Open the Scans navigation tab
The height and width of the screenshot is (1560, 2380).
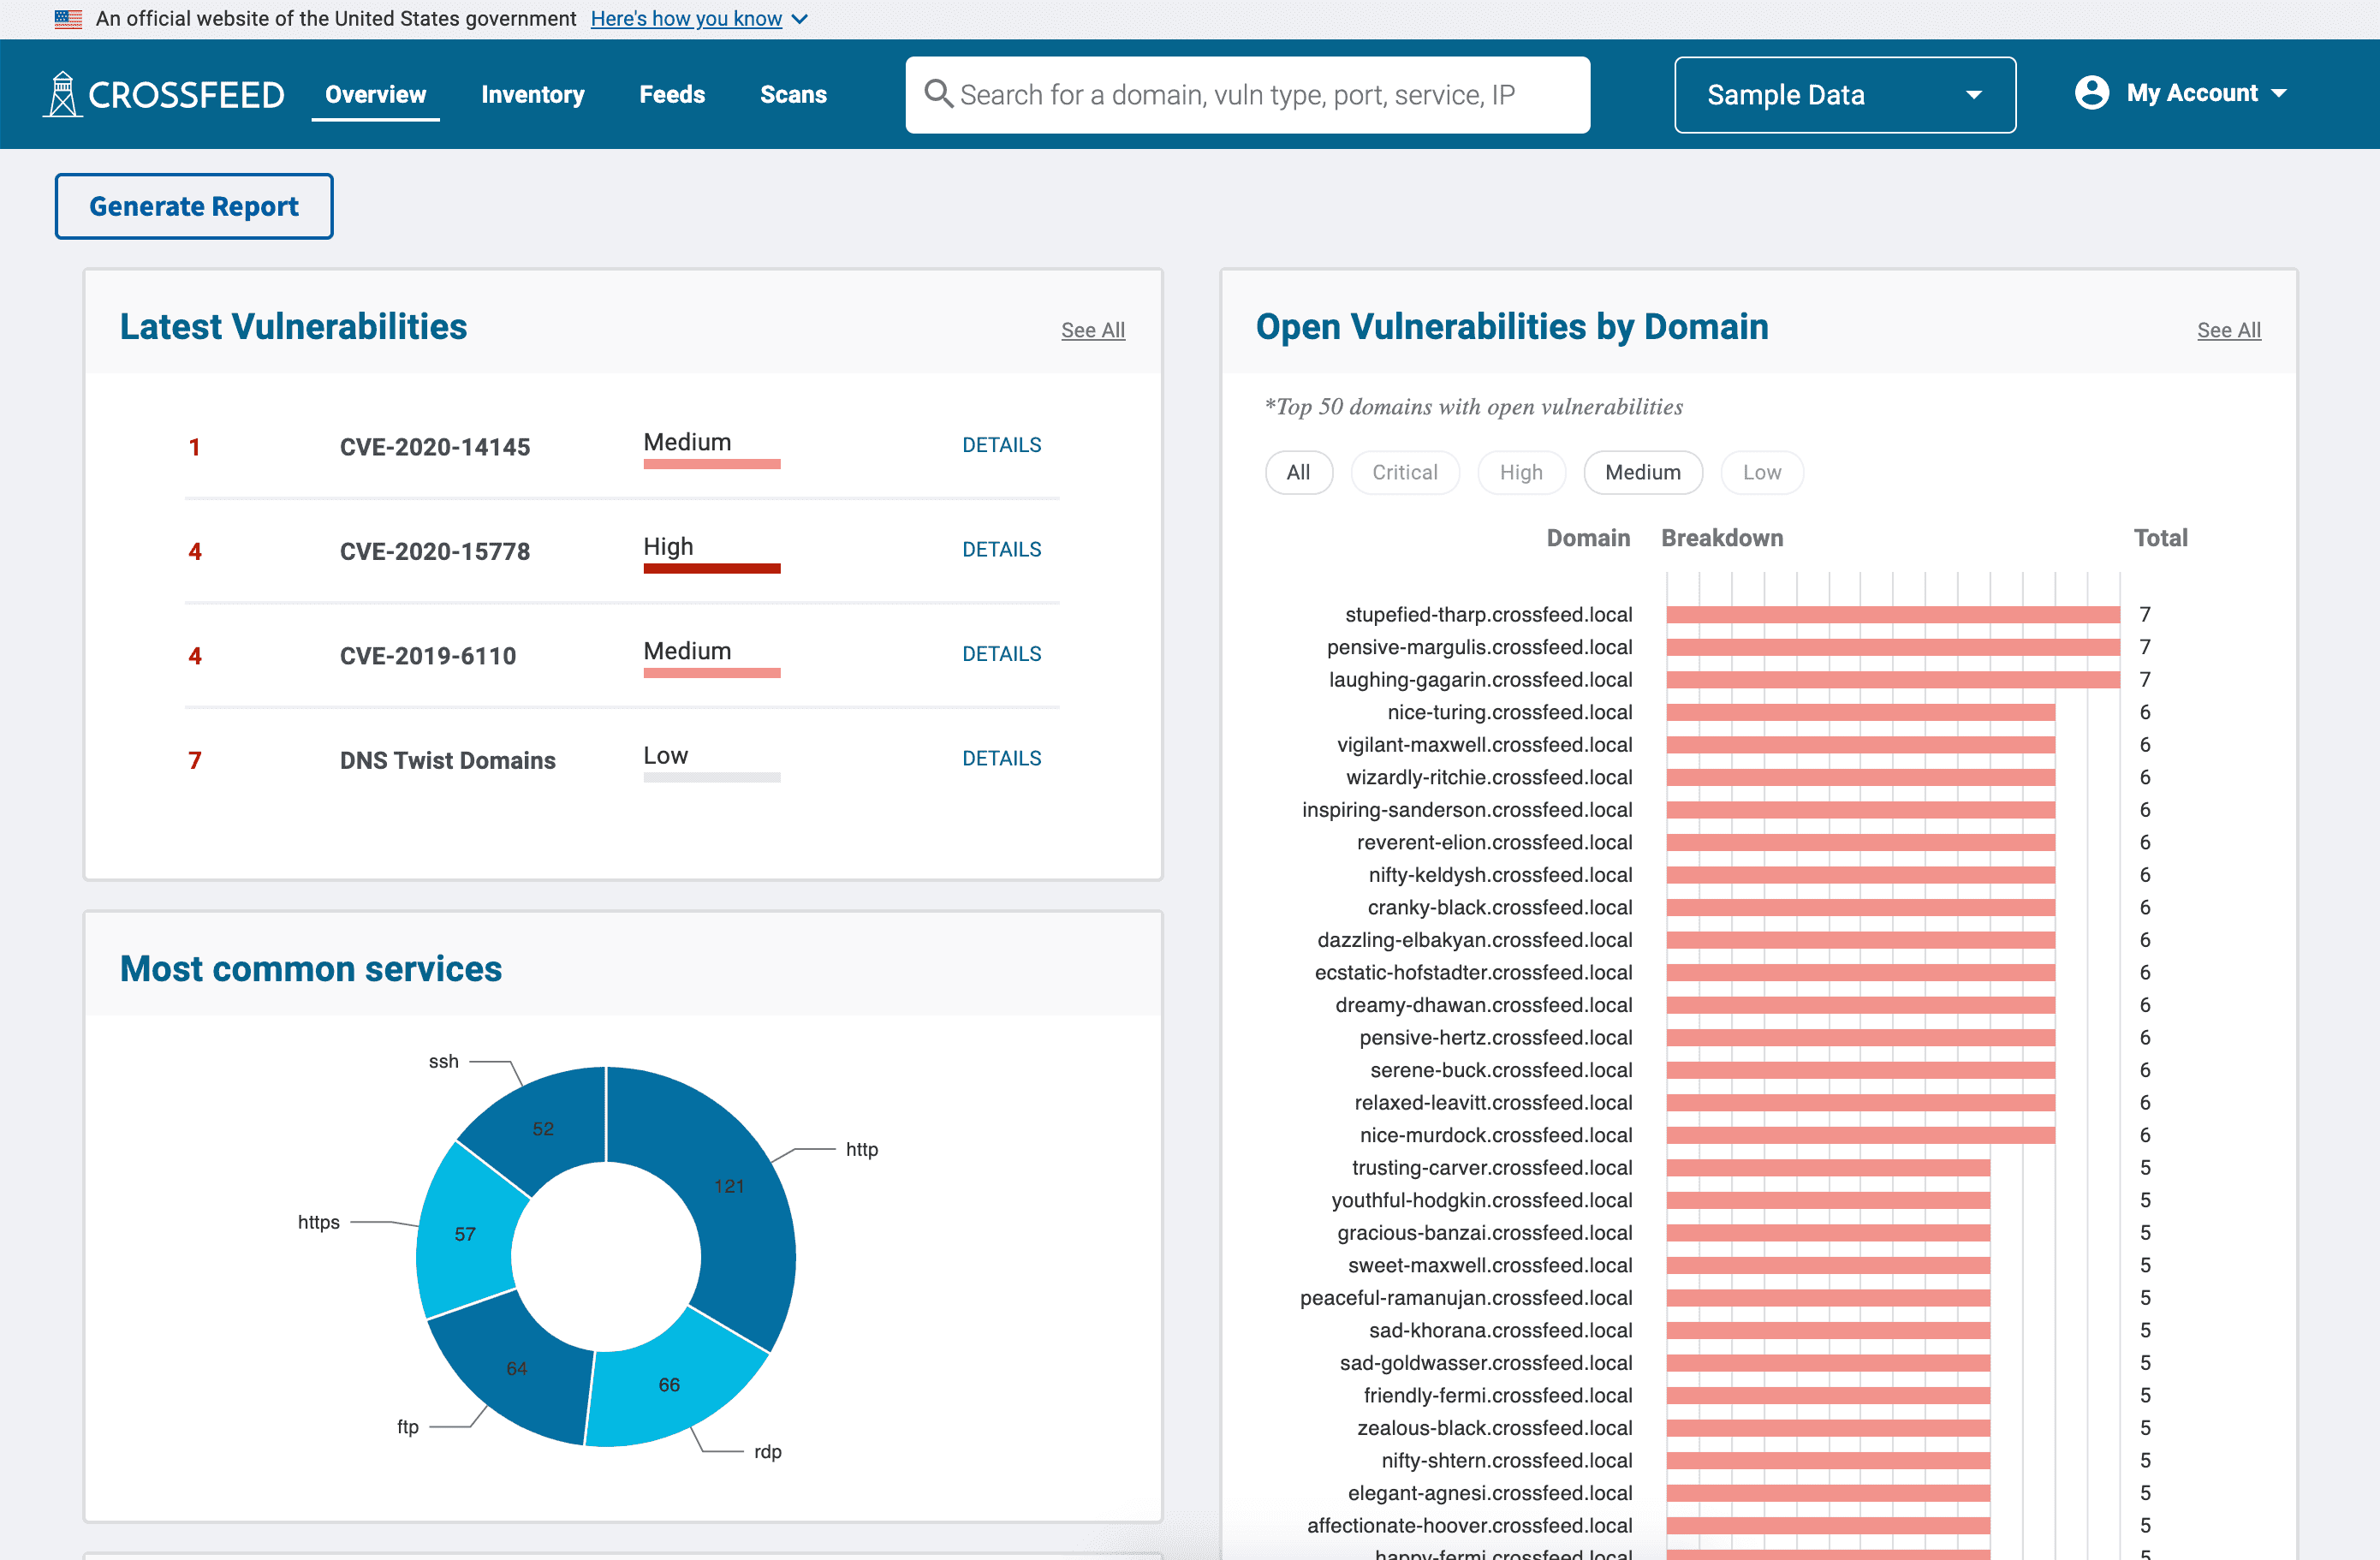tap(793, 94)
